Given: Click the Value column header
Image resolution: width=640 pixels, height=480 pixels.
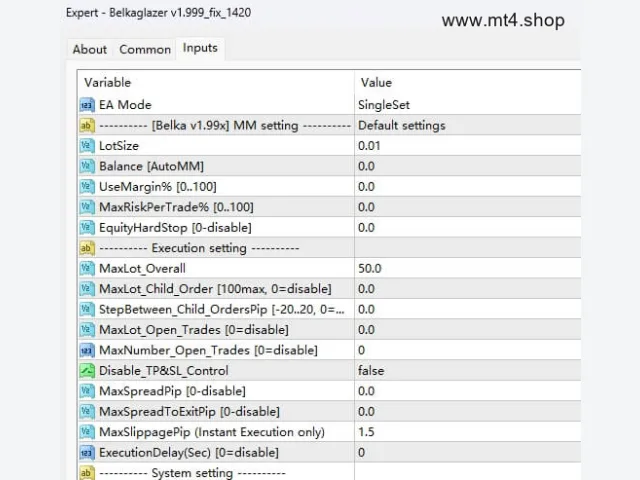Looking at the screenshot, I should [468, 82].
